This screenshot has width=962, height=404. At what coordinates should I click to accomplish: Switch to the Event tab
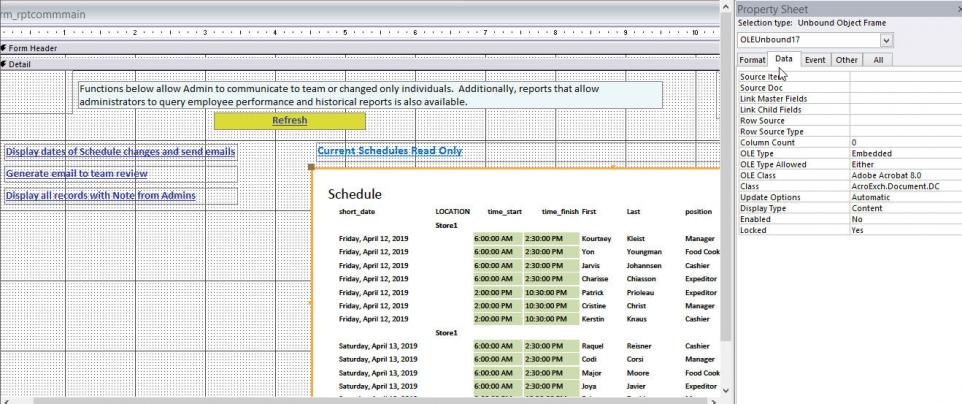pos(815,60)
